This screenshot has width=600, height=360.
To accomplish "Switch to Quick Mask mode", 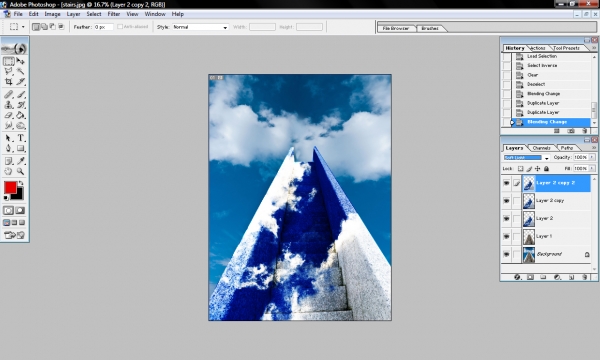I will click(x=20, y=210).
